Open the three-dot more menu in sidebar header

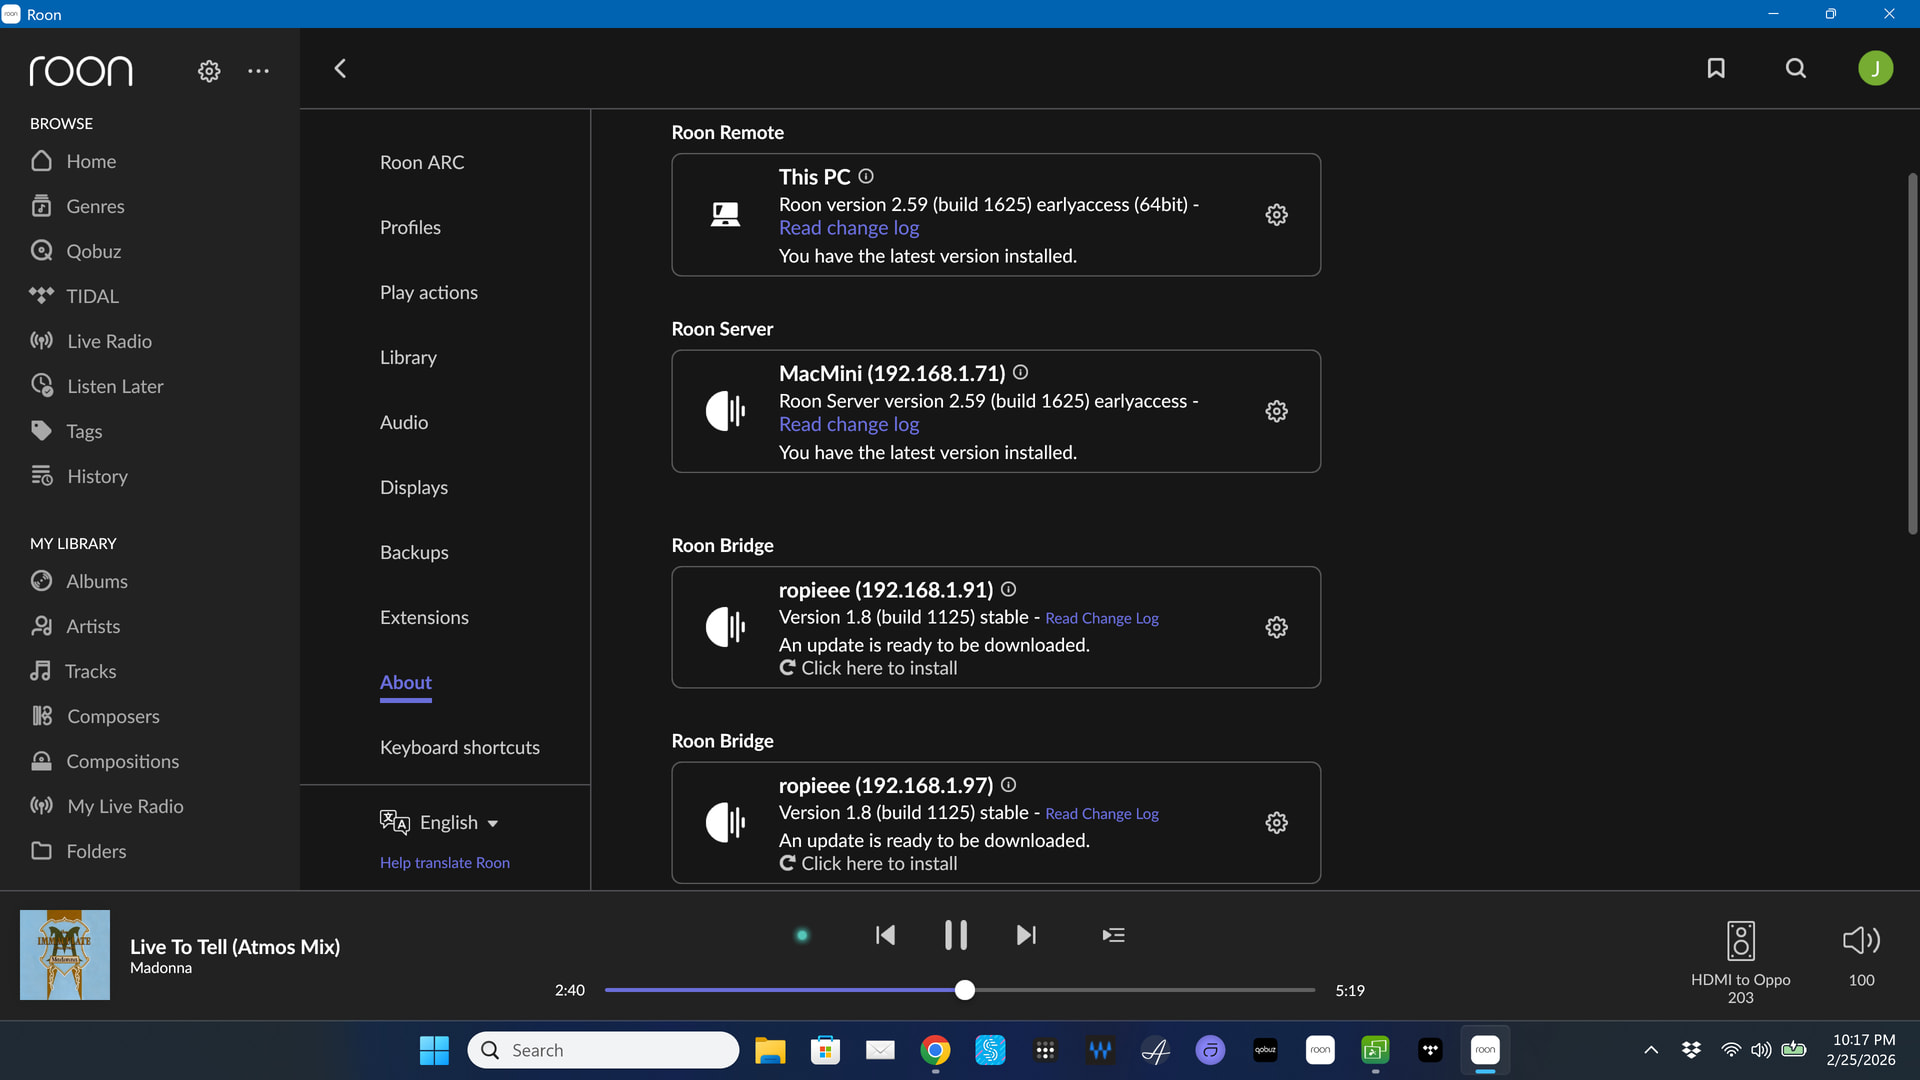click(258, 71)
